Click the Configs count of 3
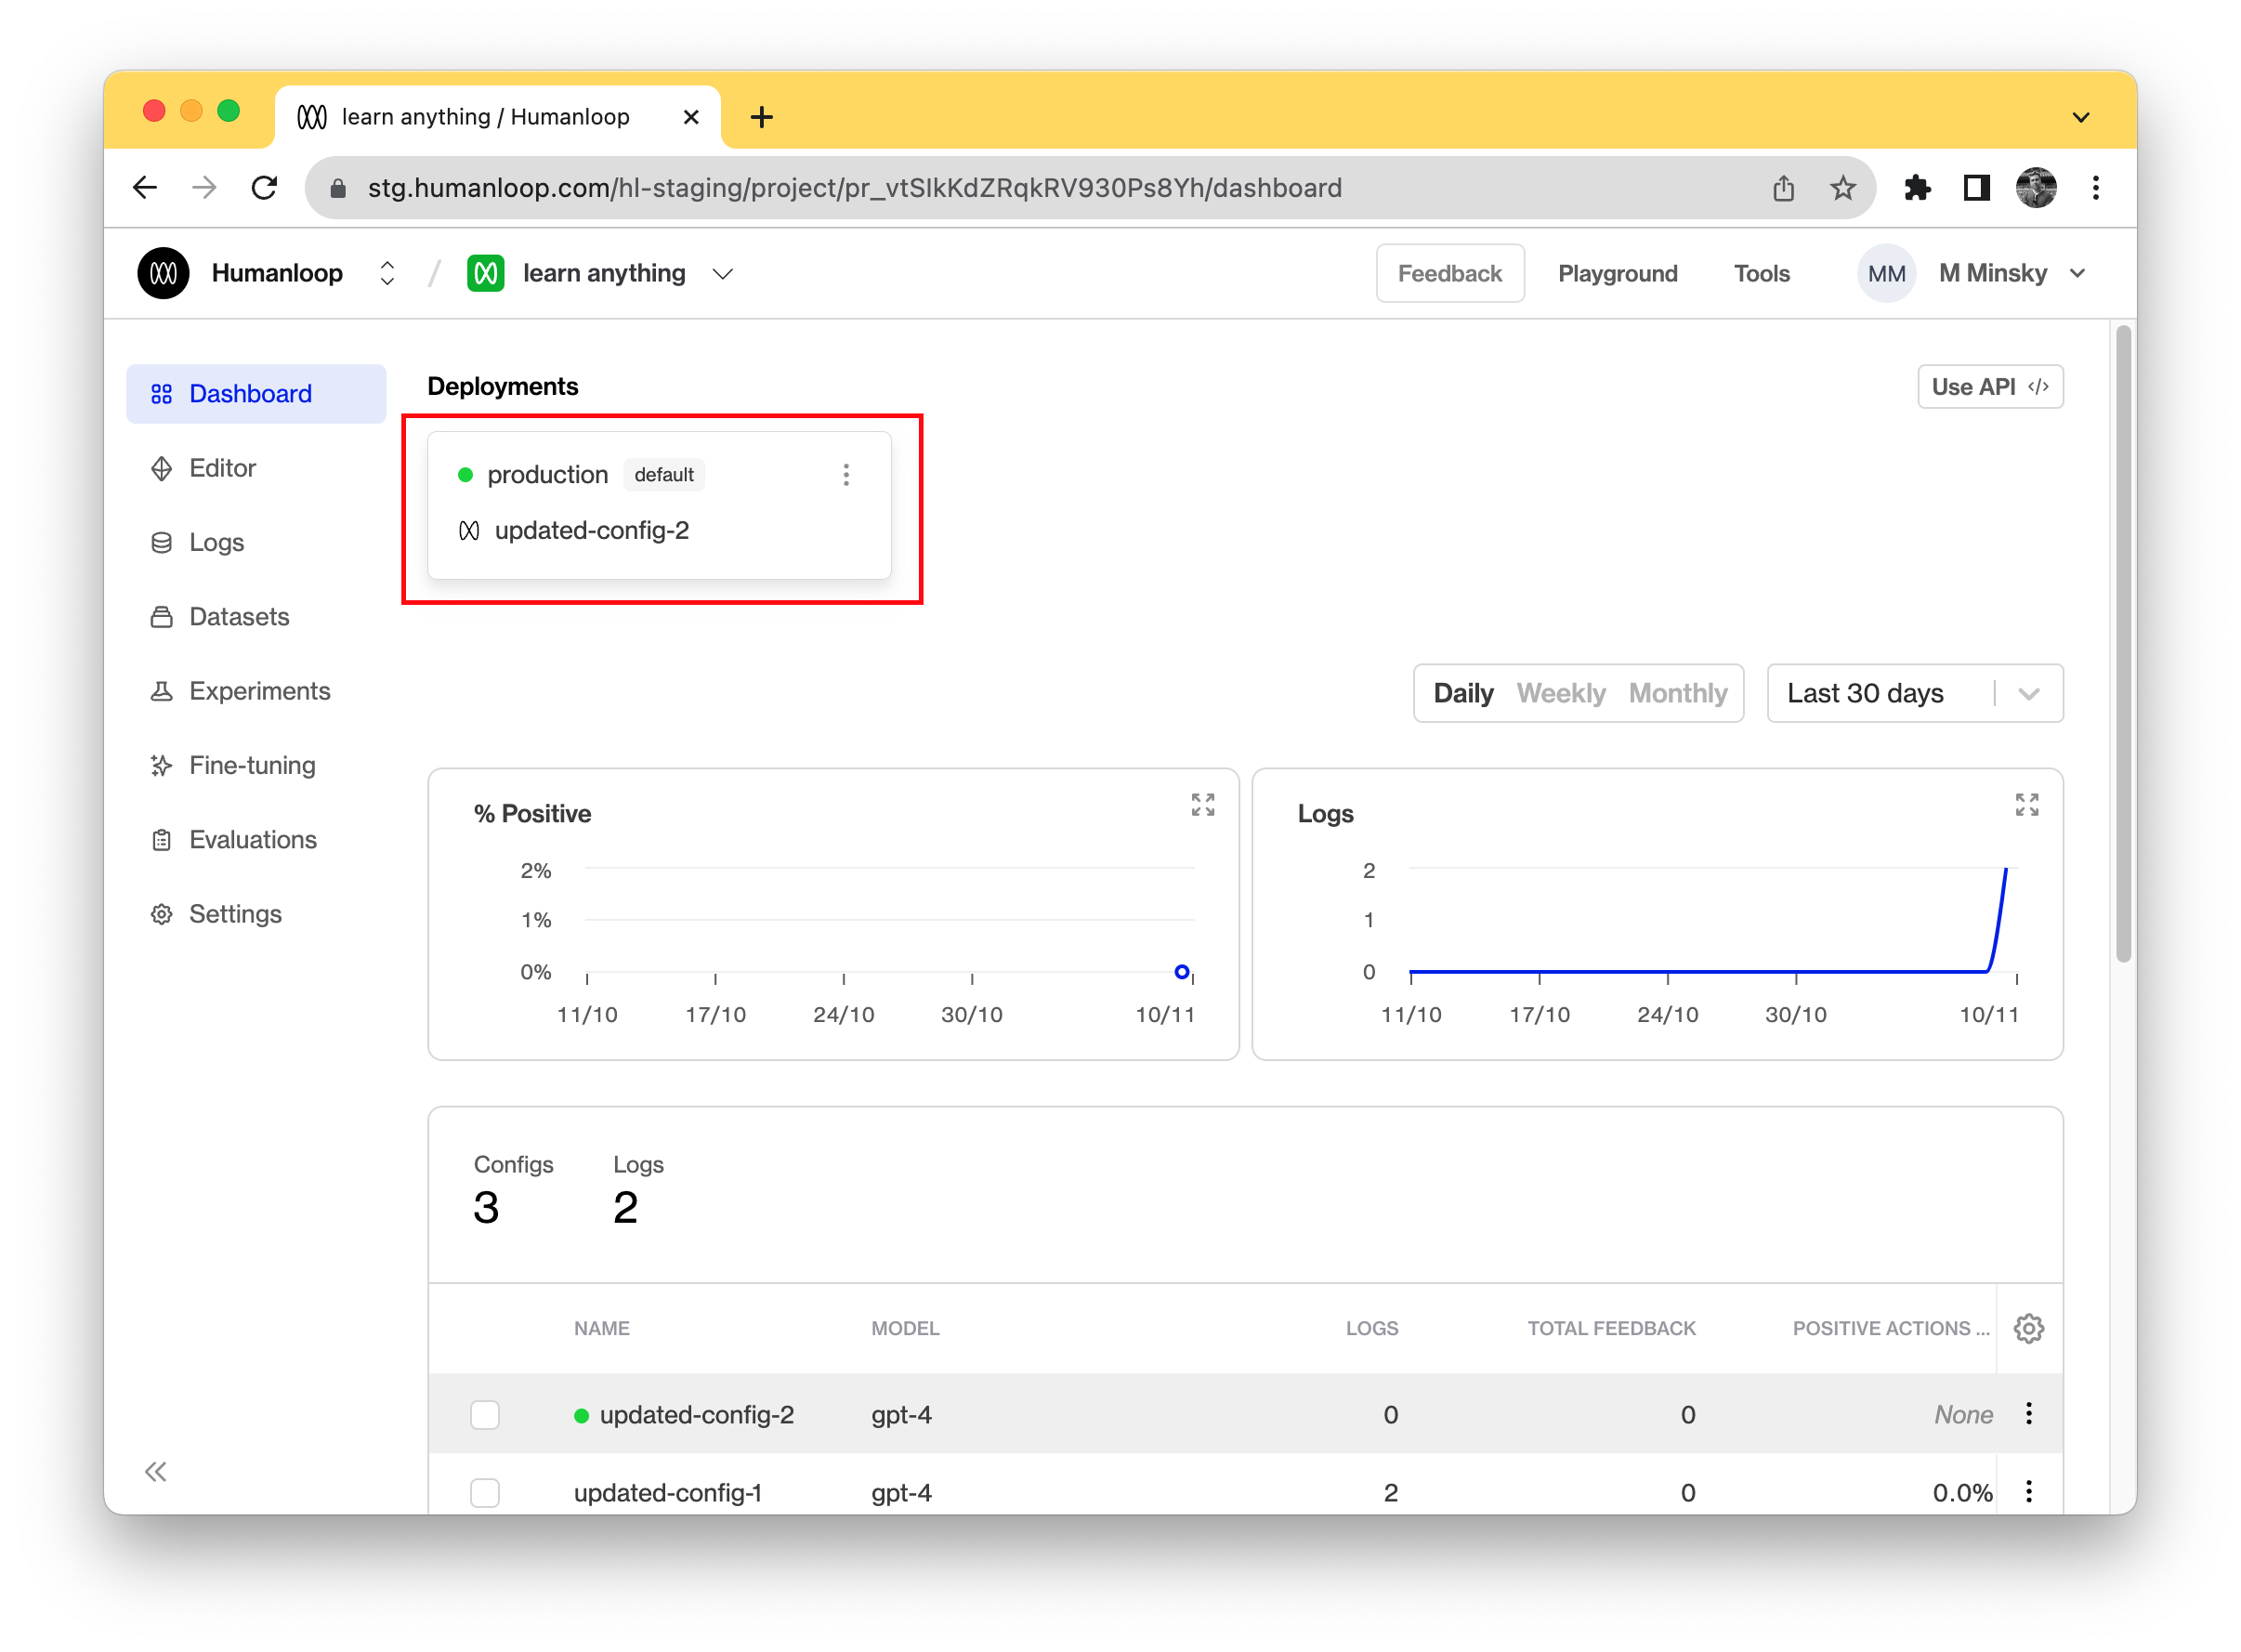2241x1652 pixels. (486, 1207)
